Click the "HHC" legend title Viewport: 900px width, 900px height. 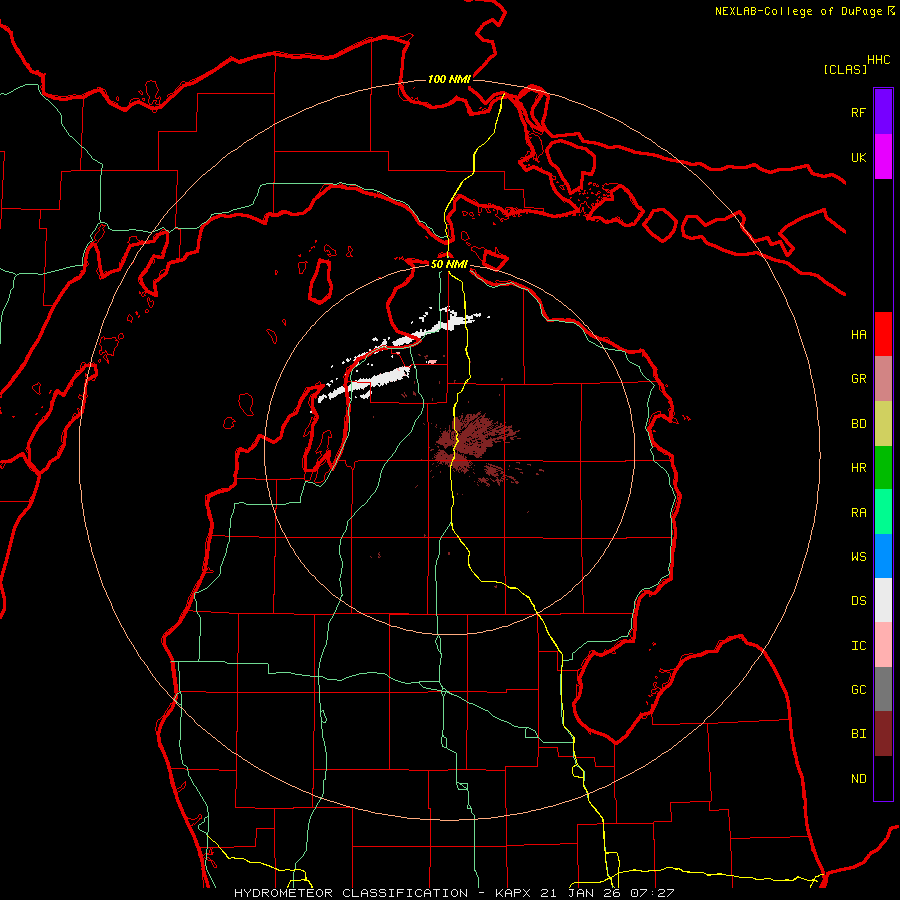pyautogui.click(x=879, y=60)
